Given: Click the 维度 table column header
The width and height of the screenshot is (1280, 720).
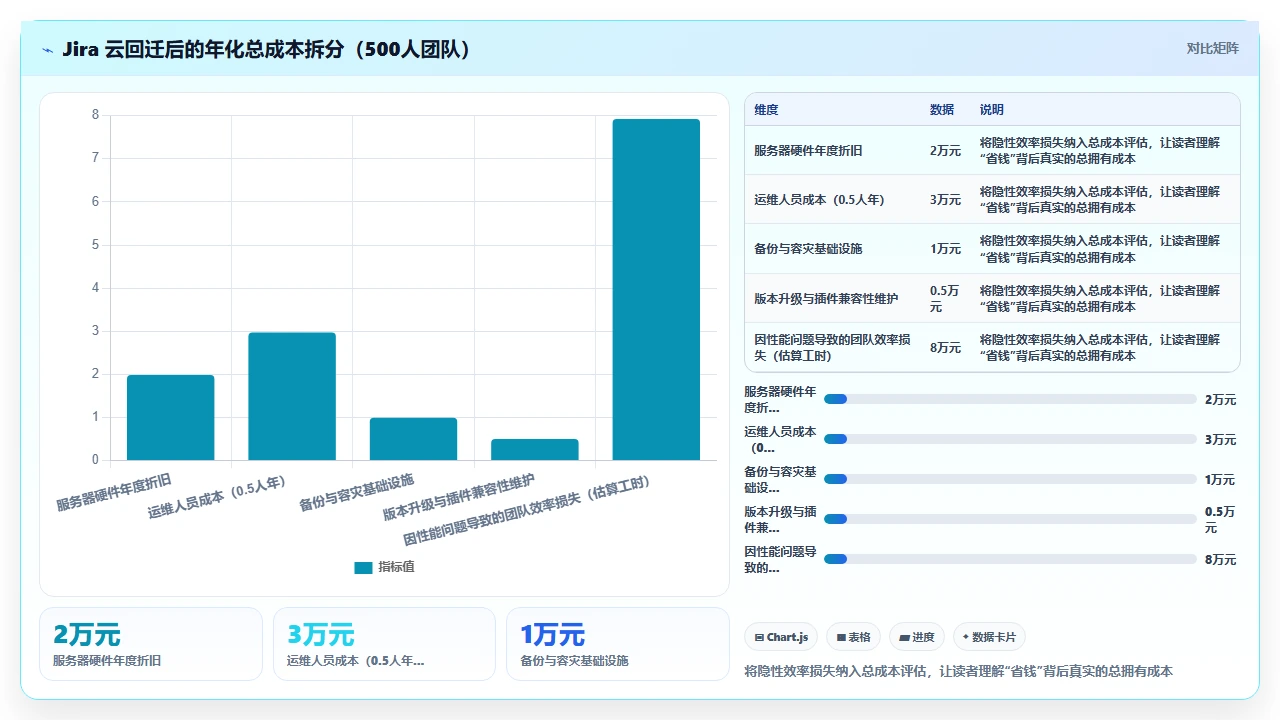Looking at the screenshot, I should click(x=766, y=110).
